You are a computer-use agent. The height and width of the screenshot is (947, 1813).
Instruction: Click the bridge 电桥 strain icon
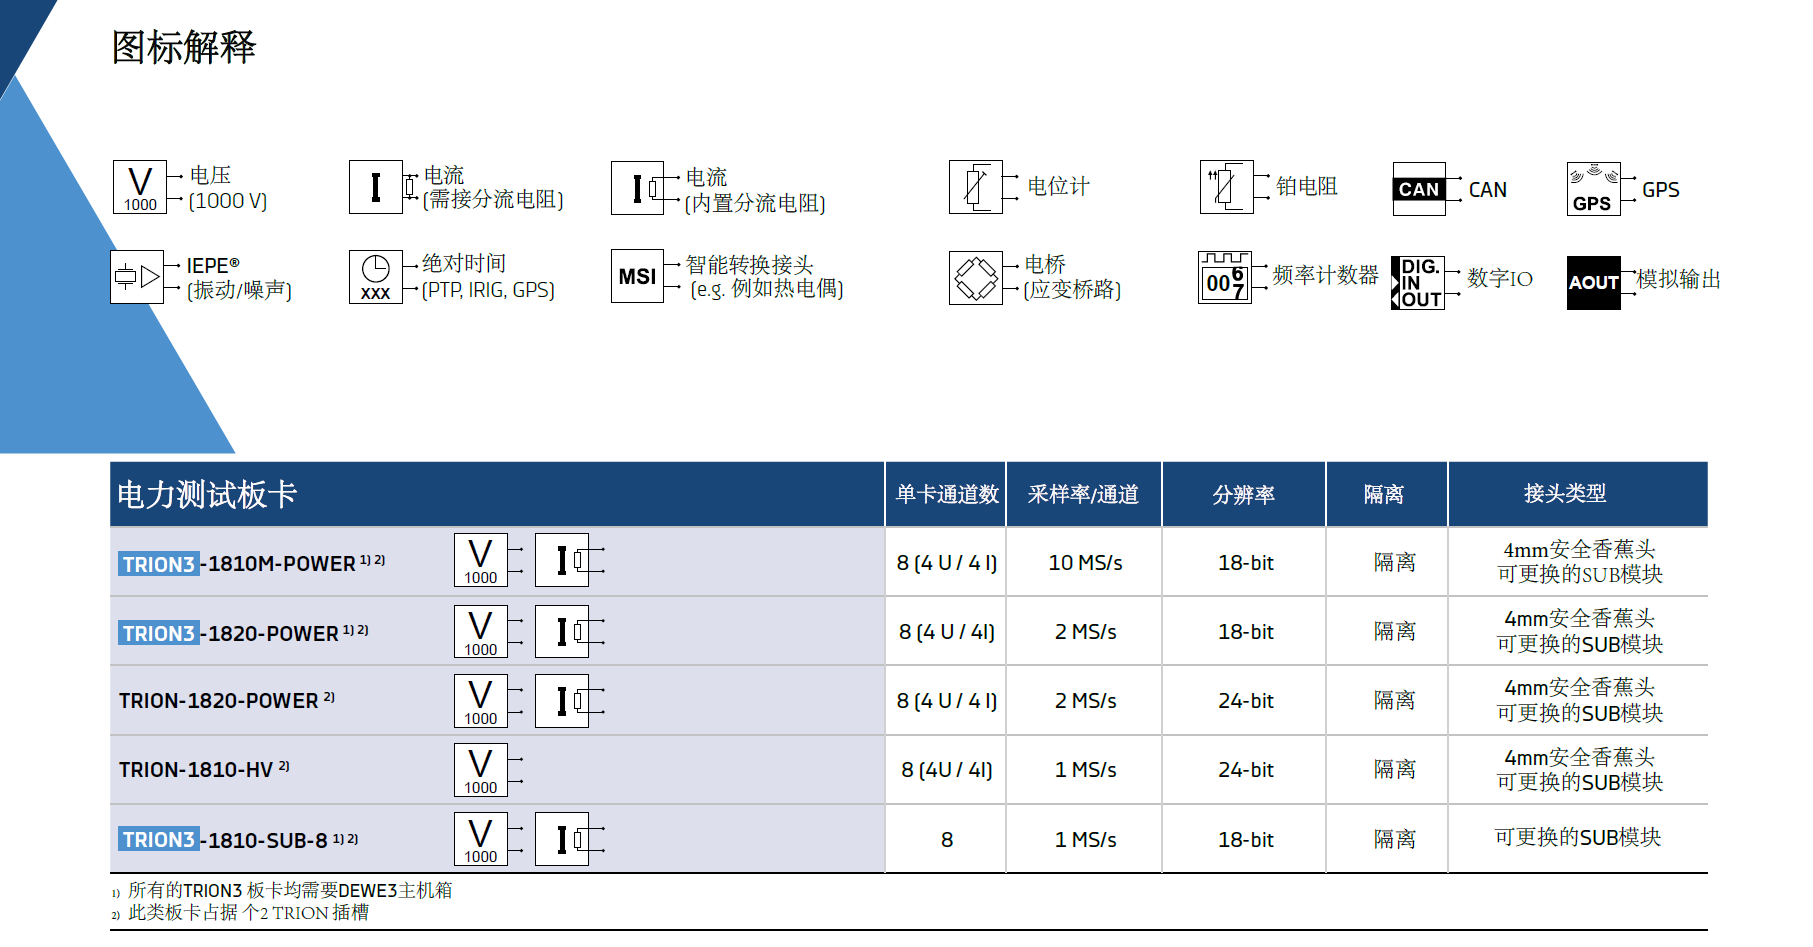[x=975, y=278]
